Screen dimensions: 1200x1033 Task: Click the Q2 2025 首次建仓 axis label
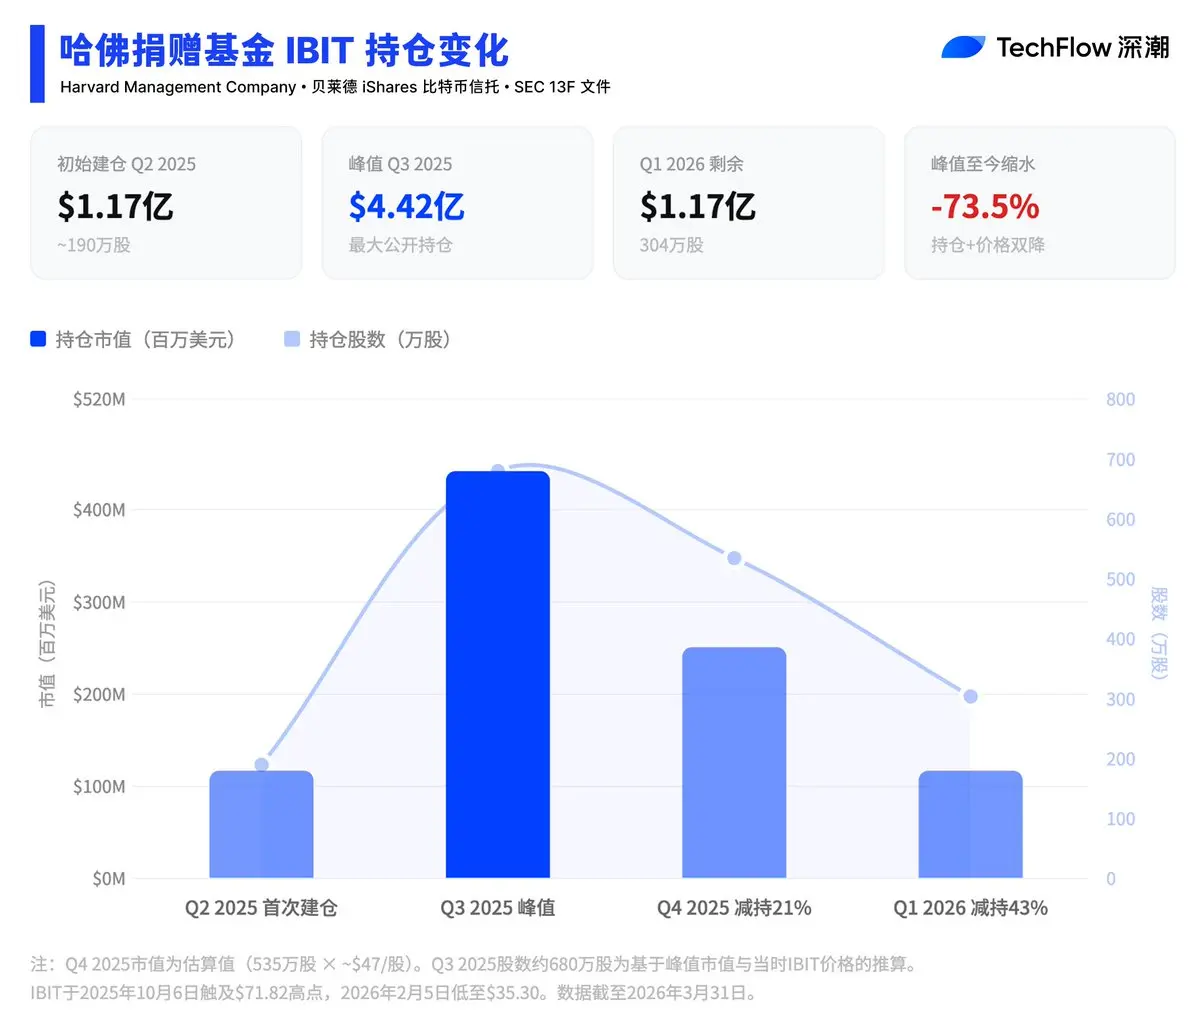coord(261,908)
